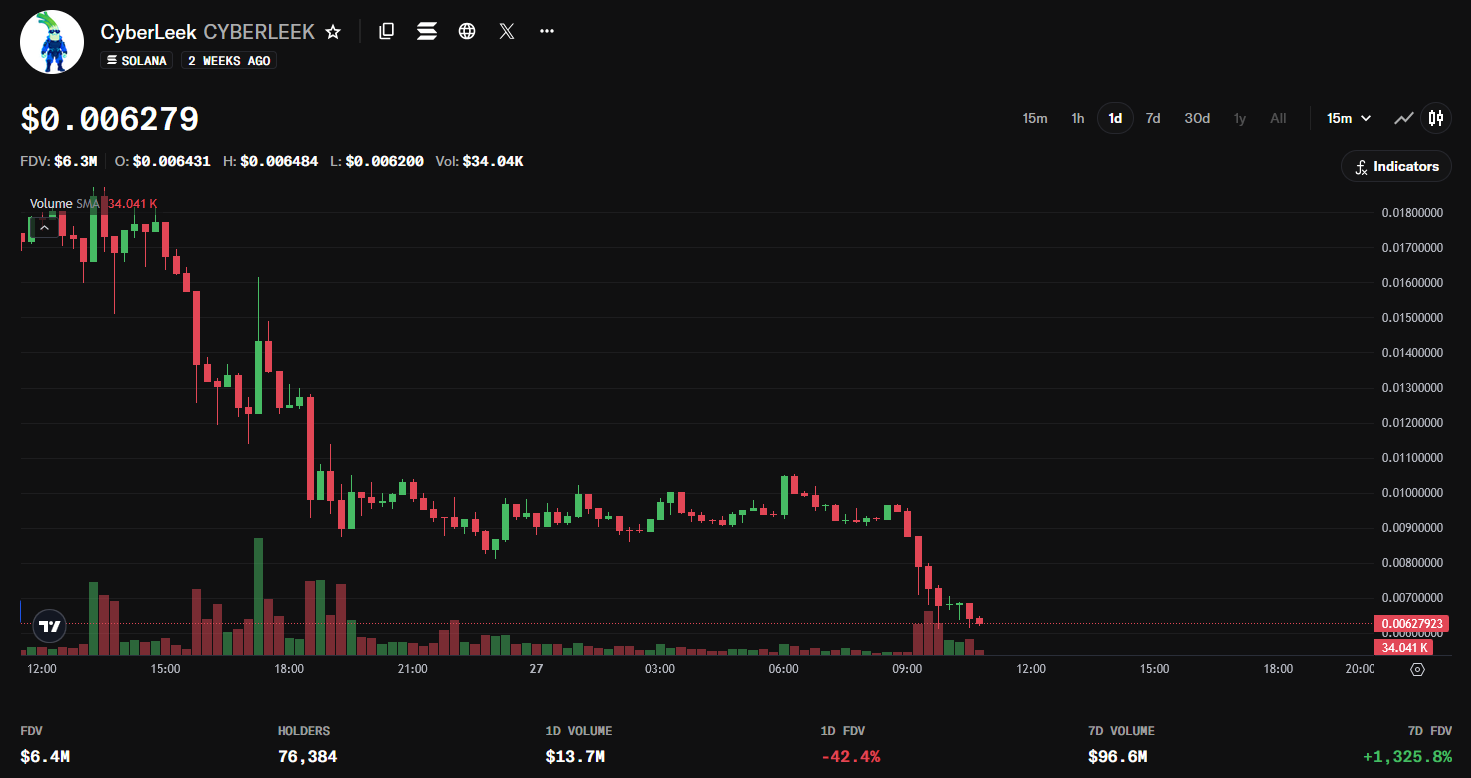Screen dimensions: 1471x778
Task: Click the SOLANA chain tag
Action: (137, 60)
